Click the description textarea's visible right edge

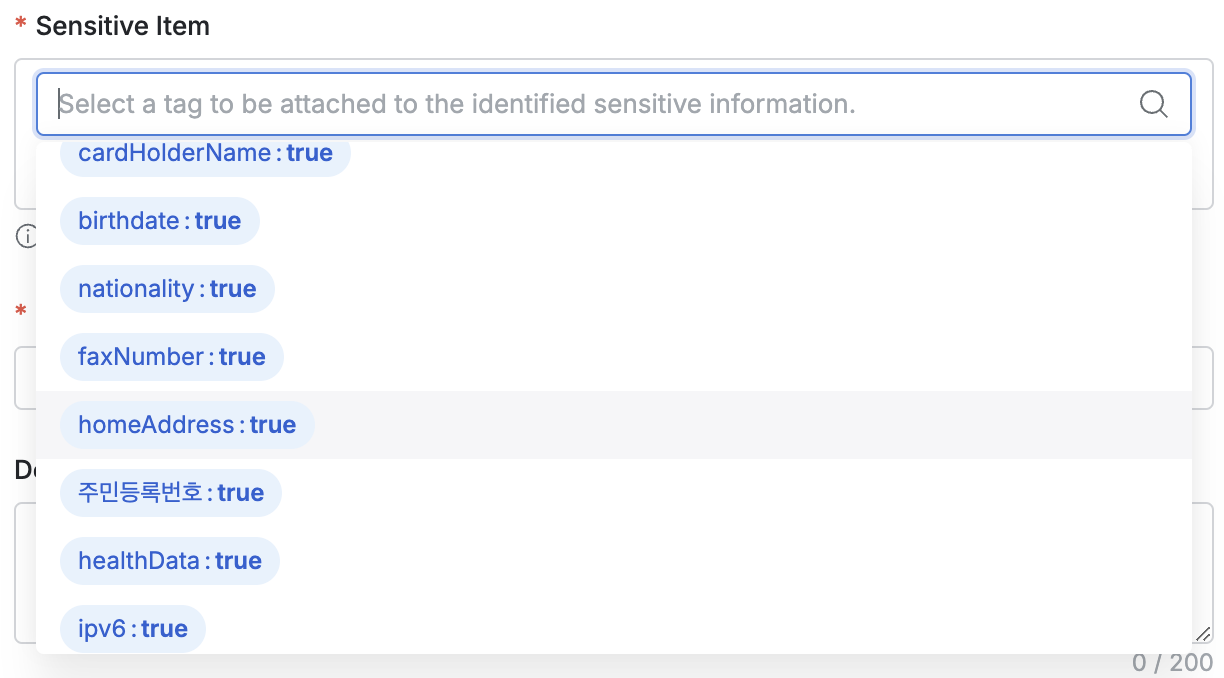tap(1203, 570)
